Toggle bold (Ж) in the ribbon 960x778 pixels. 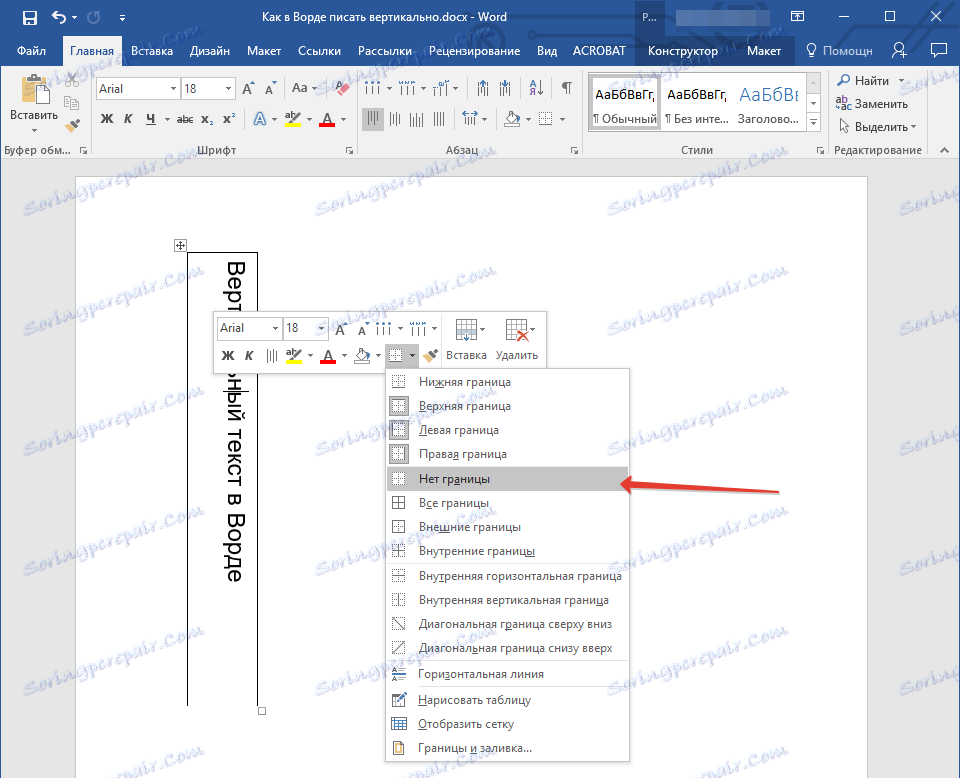(107, 119)
